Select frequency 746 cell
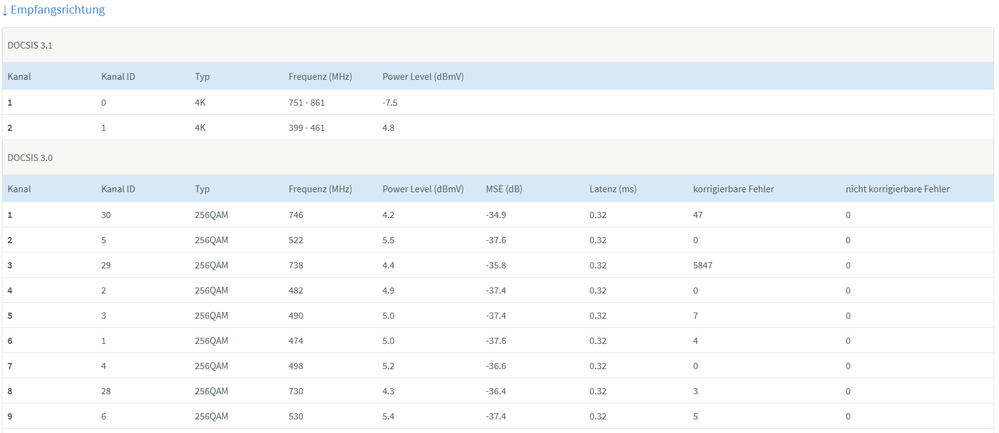 click(296, 215)
